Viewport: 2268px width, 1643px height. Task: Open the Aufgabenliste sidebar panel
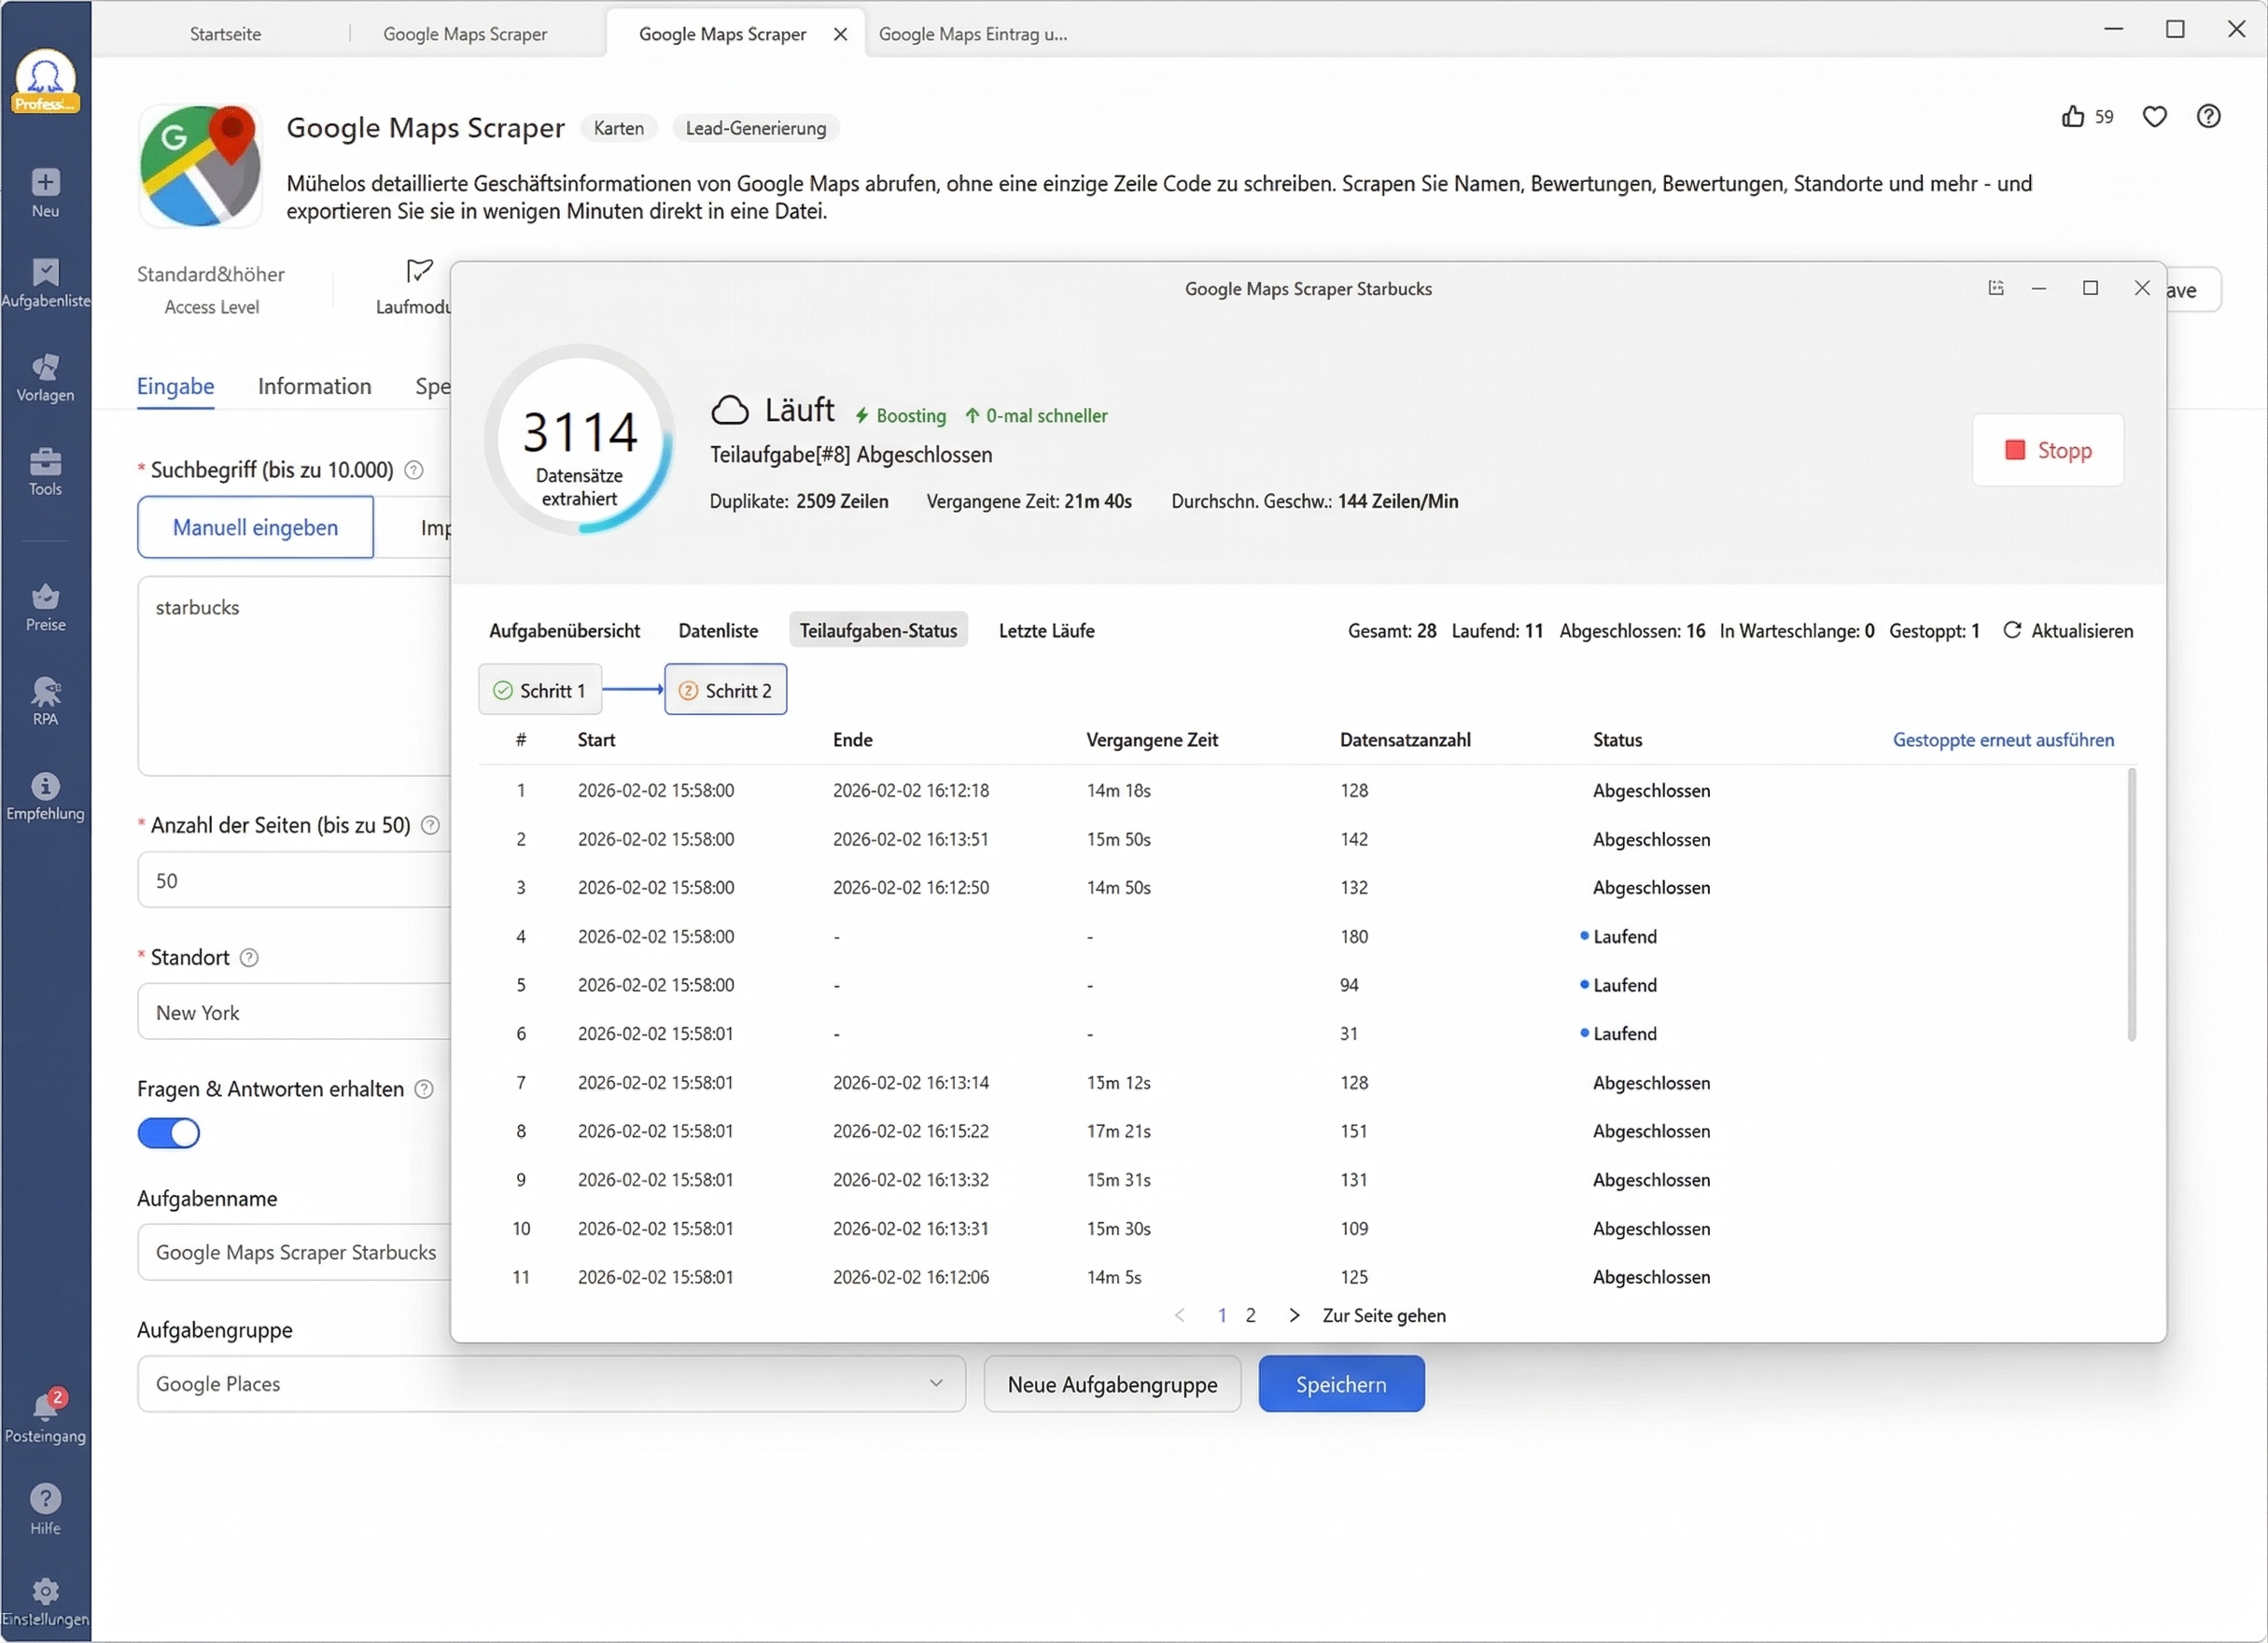click(45, 283)
